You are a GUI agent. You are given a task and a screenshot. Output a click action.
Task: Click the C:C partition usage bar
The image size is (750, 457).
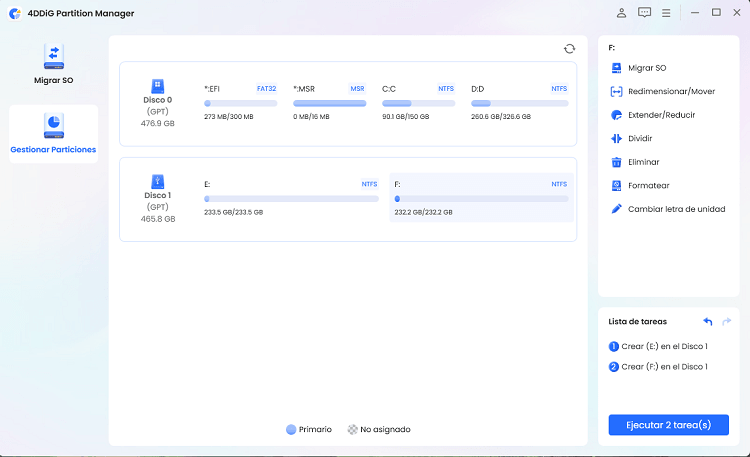coord(419,103)
